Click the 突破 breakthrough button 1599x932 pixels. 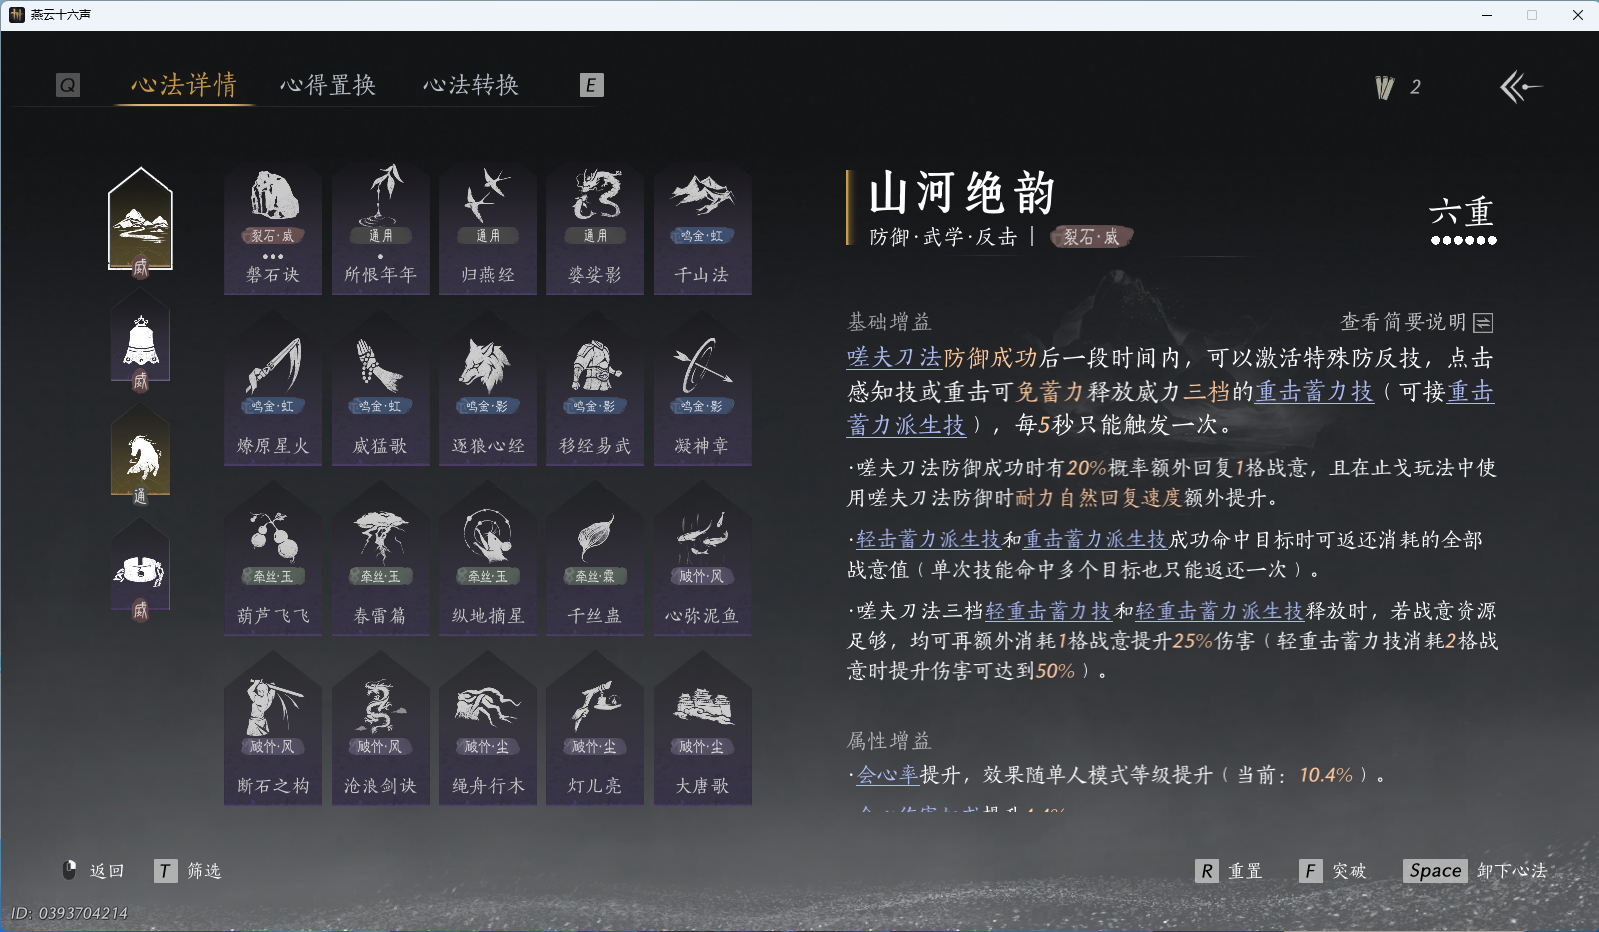(x=1333, y=871)
